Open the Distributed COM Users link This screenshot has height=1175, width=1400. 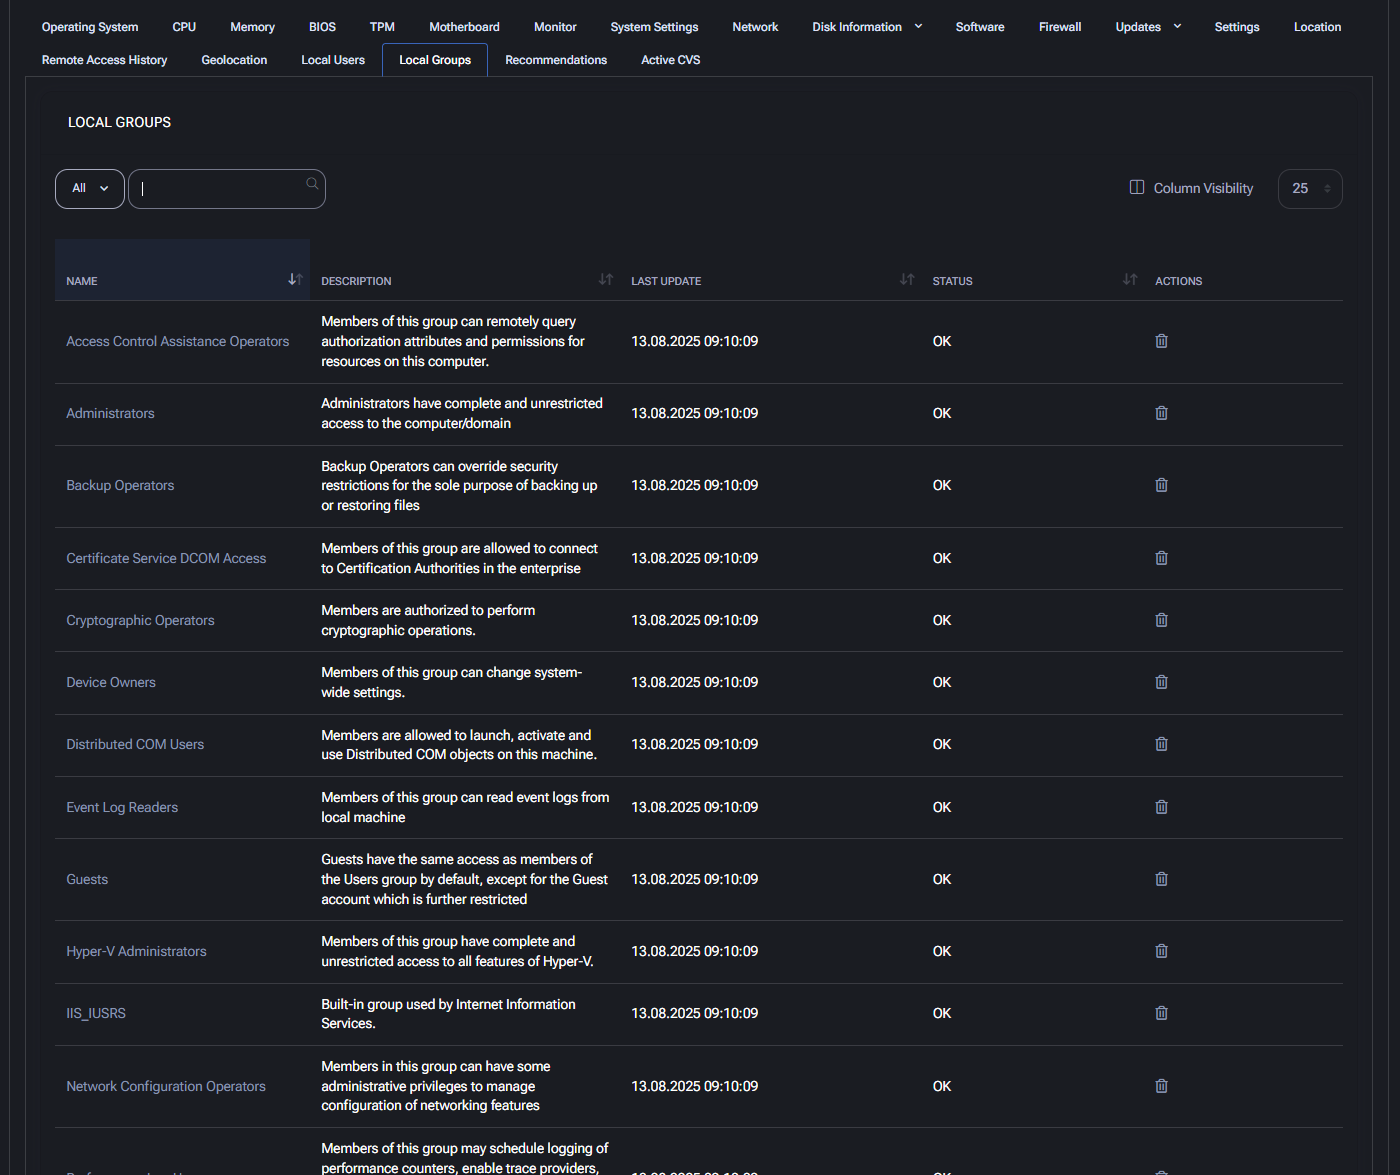point(135,744)
